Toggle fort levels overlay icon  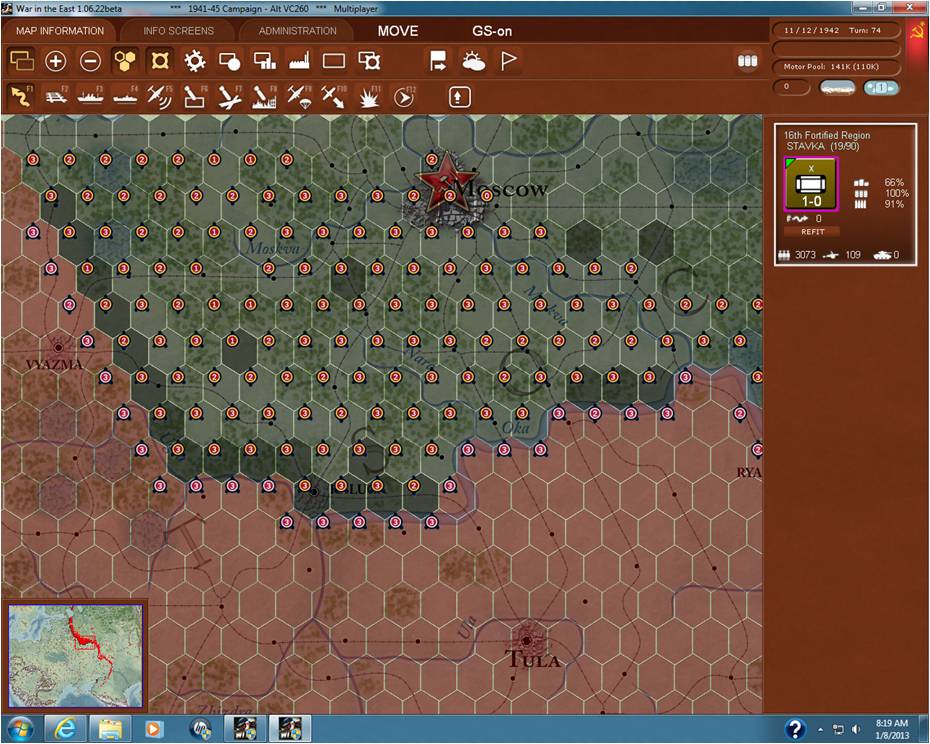pos(160,61)
